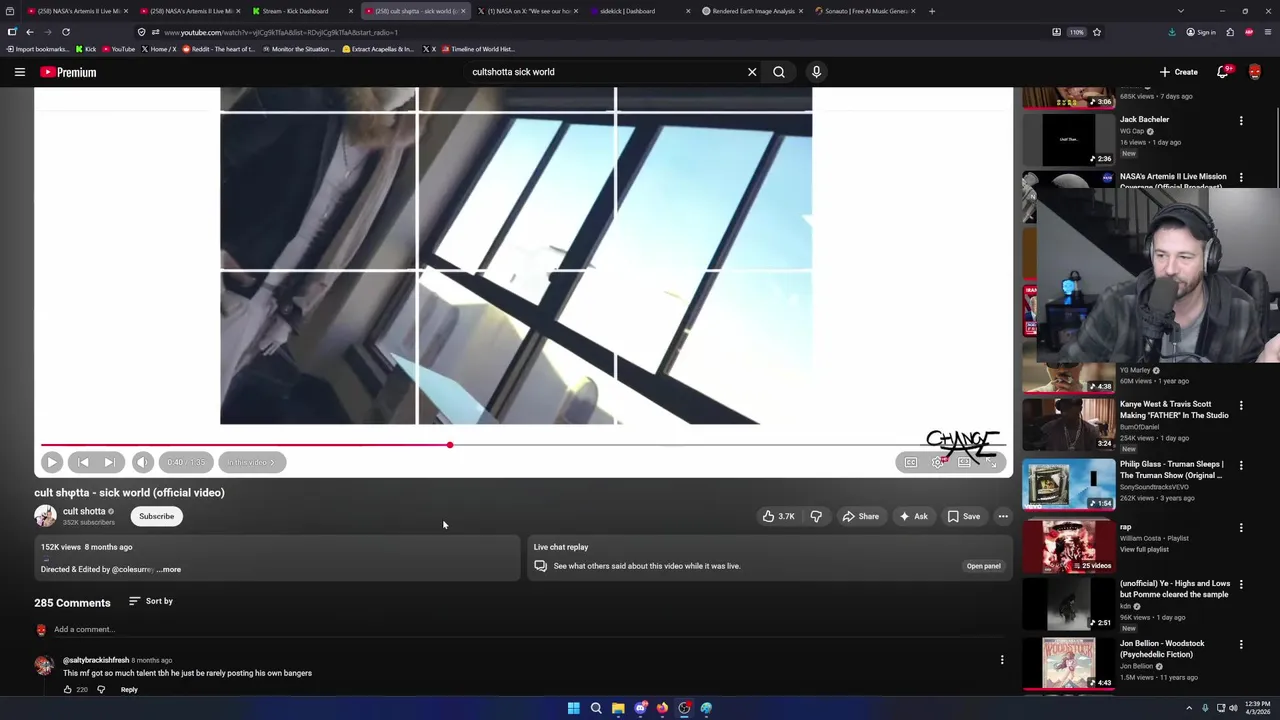Skip to next video

coord(109,462)
